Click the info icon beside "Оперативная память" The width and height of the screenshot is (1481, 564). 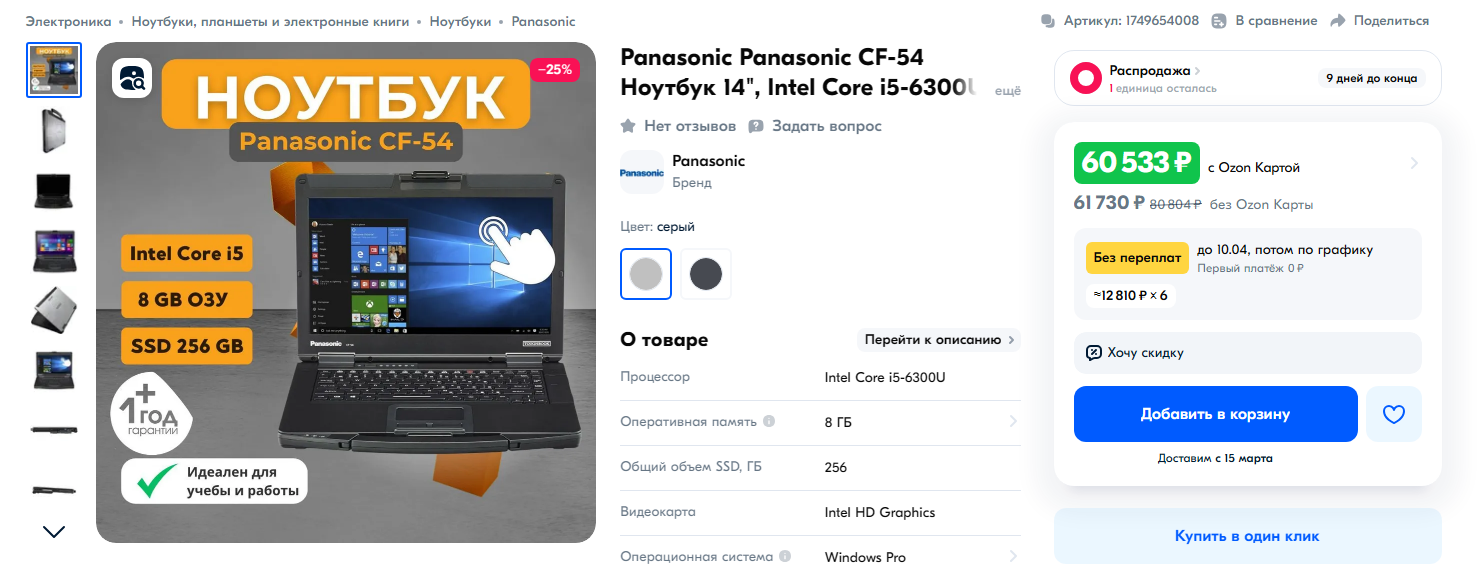tap(769, 421)
